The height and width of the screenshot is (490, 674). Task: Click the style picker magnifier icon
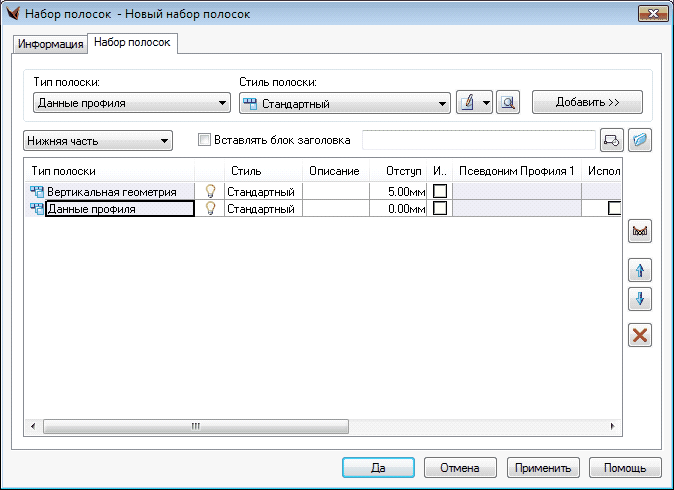[x=508, y=103]
